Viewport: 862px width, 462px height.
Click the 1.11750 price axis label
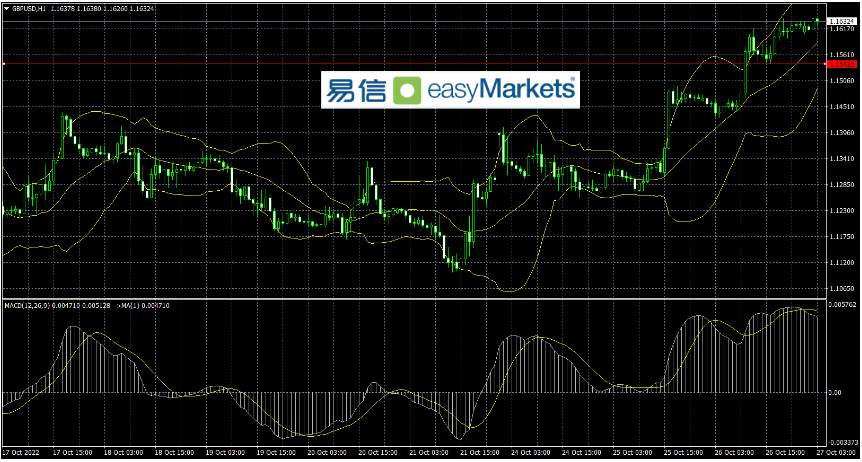pyautogui.click(x=841, y=237)
